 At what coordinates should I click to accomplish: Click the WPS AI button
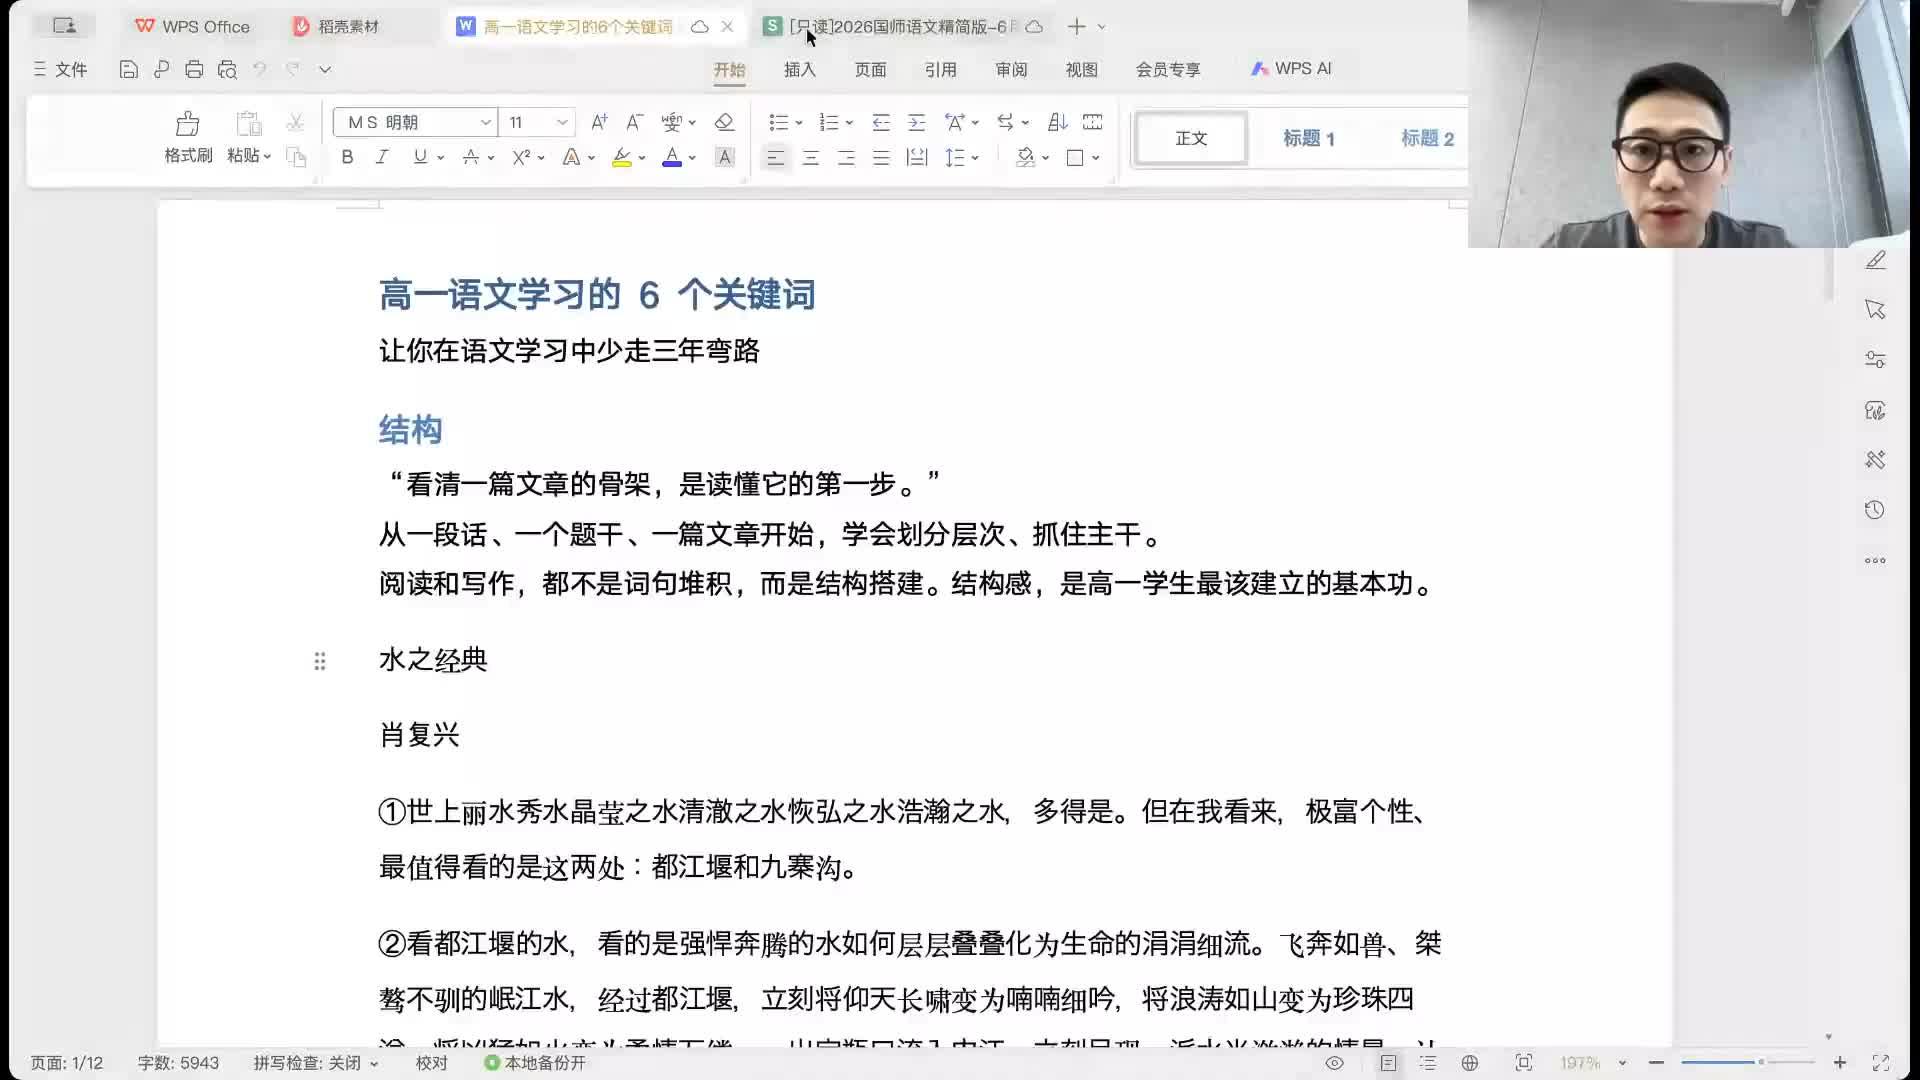click(1291, 68)
